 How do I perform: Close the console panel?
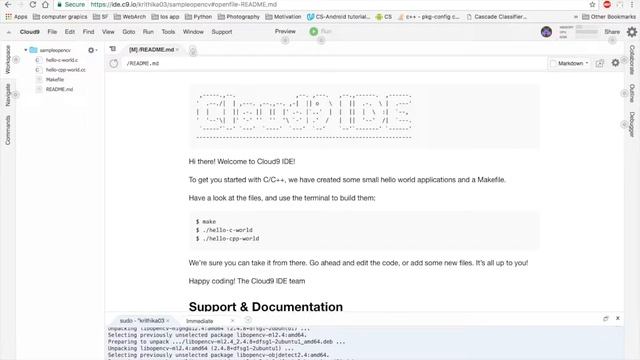click(618, 318)
